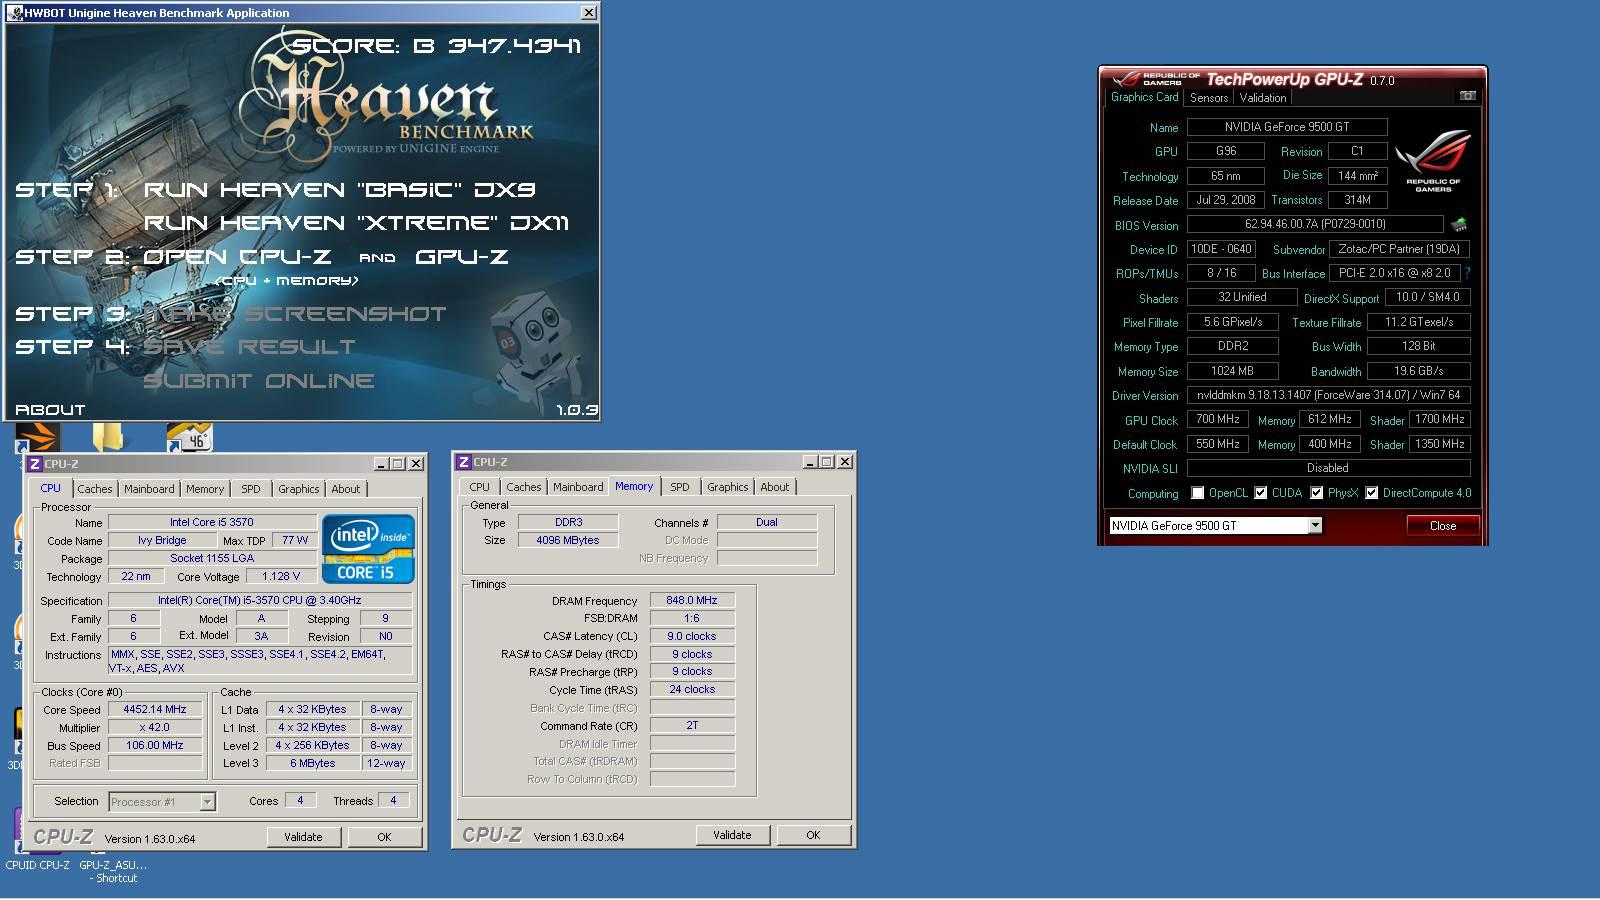Click OK in the CPU-Z CPU window

[x=384, y=837]
